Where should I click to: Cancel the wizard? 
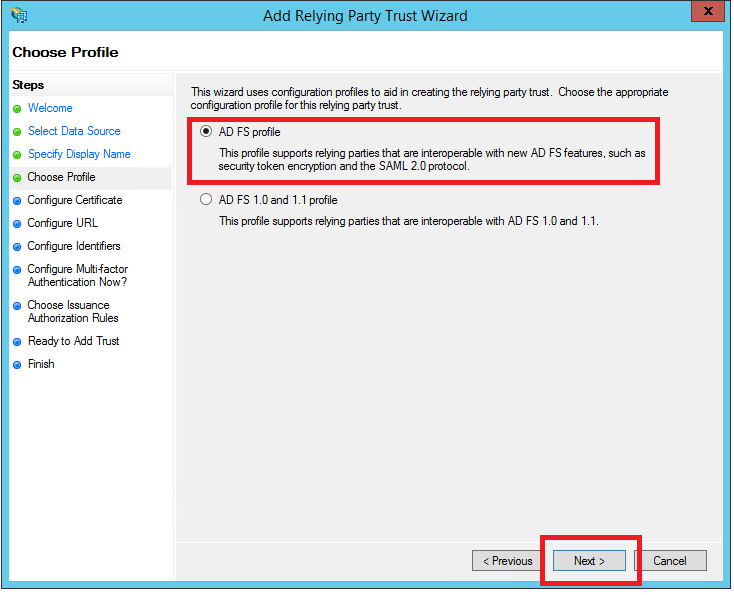coord(671,561)
